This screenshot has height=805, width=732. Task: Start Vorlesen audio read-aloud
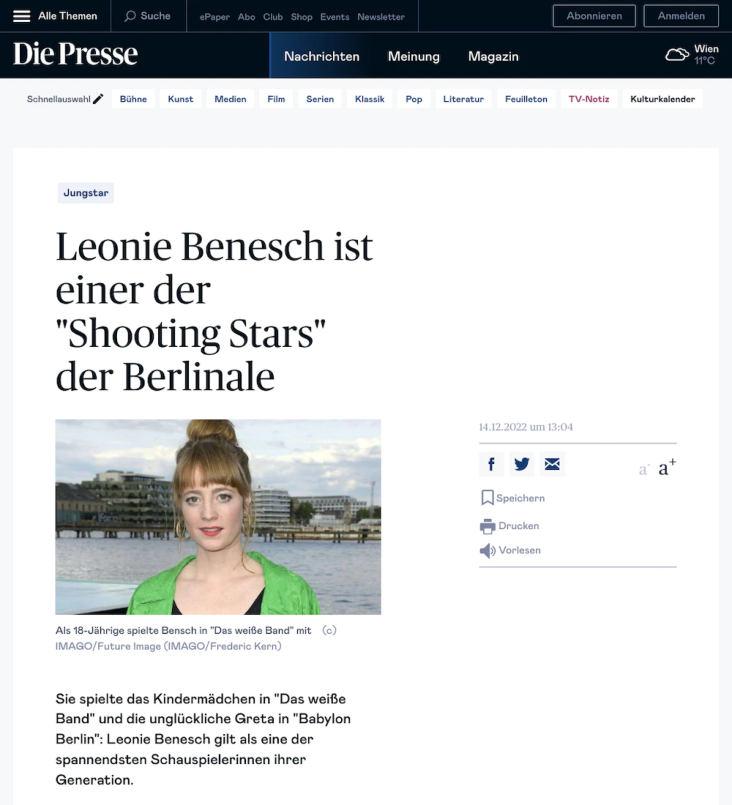[x=510, y=550]
